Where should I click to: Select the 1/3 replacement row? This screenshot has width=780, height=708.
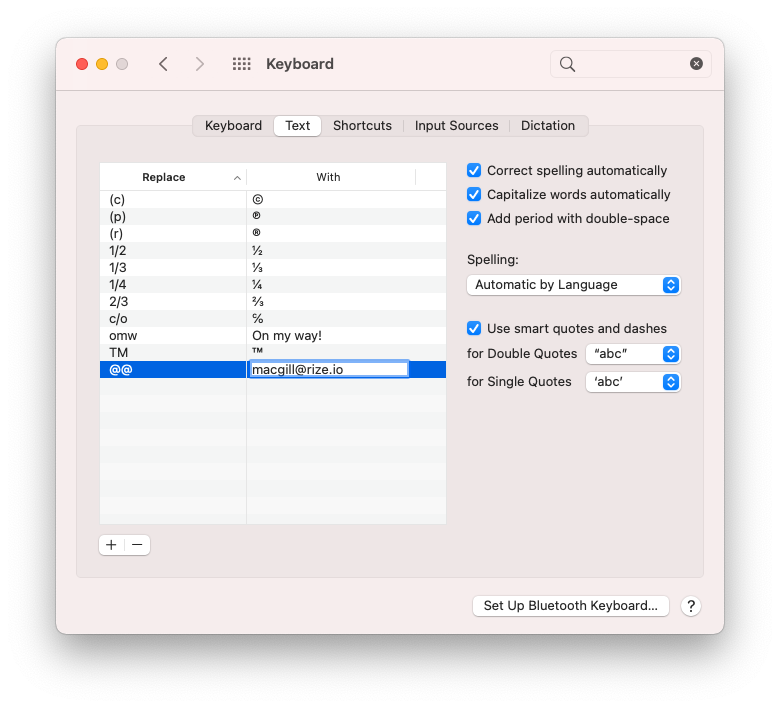point(273,267)
